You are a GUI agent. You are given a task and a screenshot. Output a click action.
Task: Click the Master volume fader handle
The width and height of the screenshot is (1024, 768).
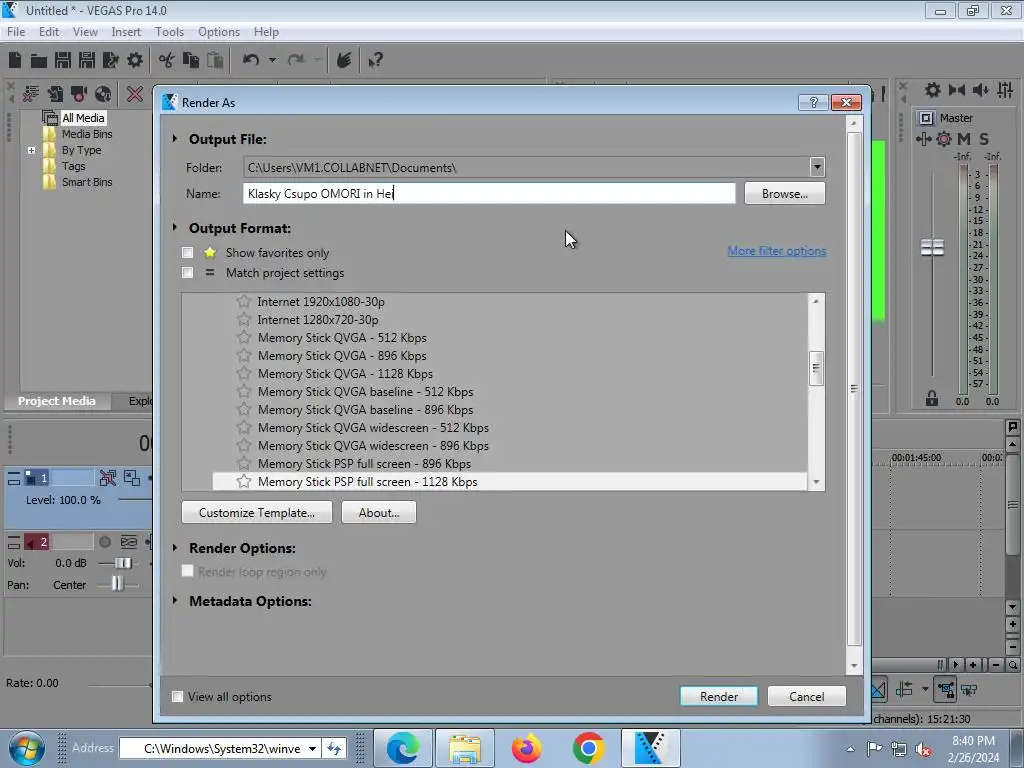932,248
